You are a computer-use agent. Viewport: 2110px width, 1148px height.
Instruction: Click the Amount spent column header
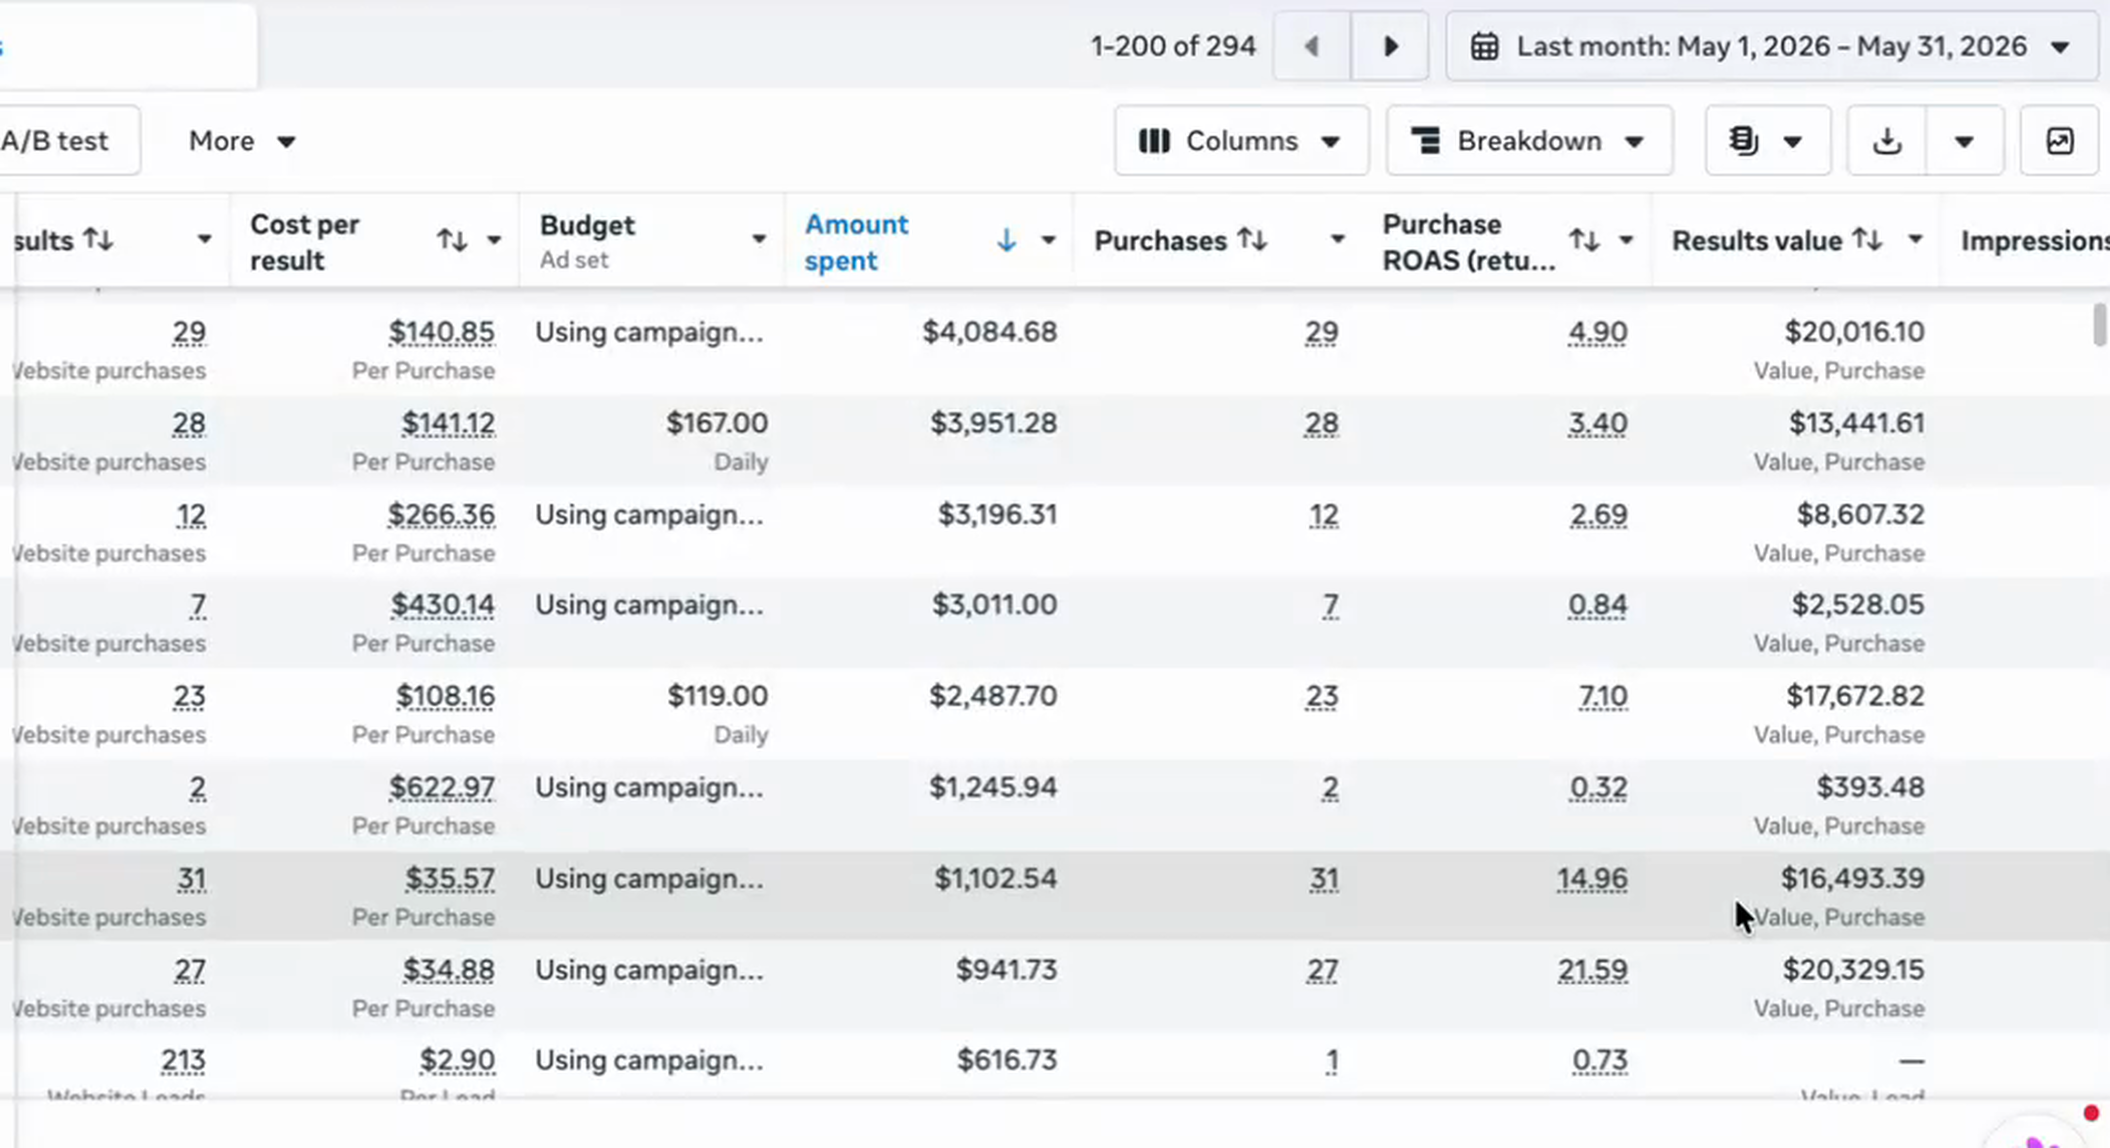[857, 242]
